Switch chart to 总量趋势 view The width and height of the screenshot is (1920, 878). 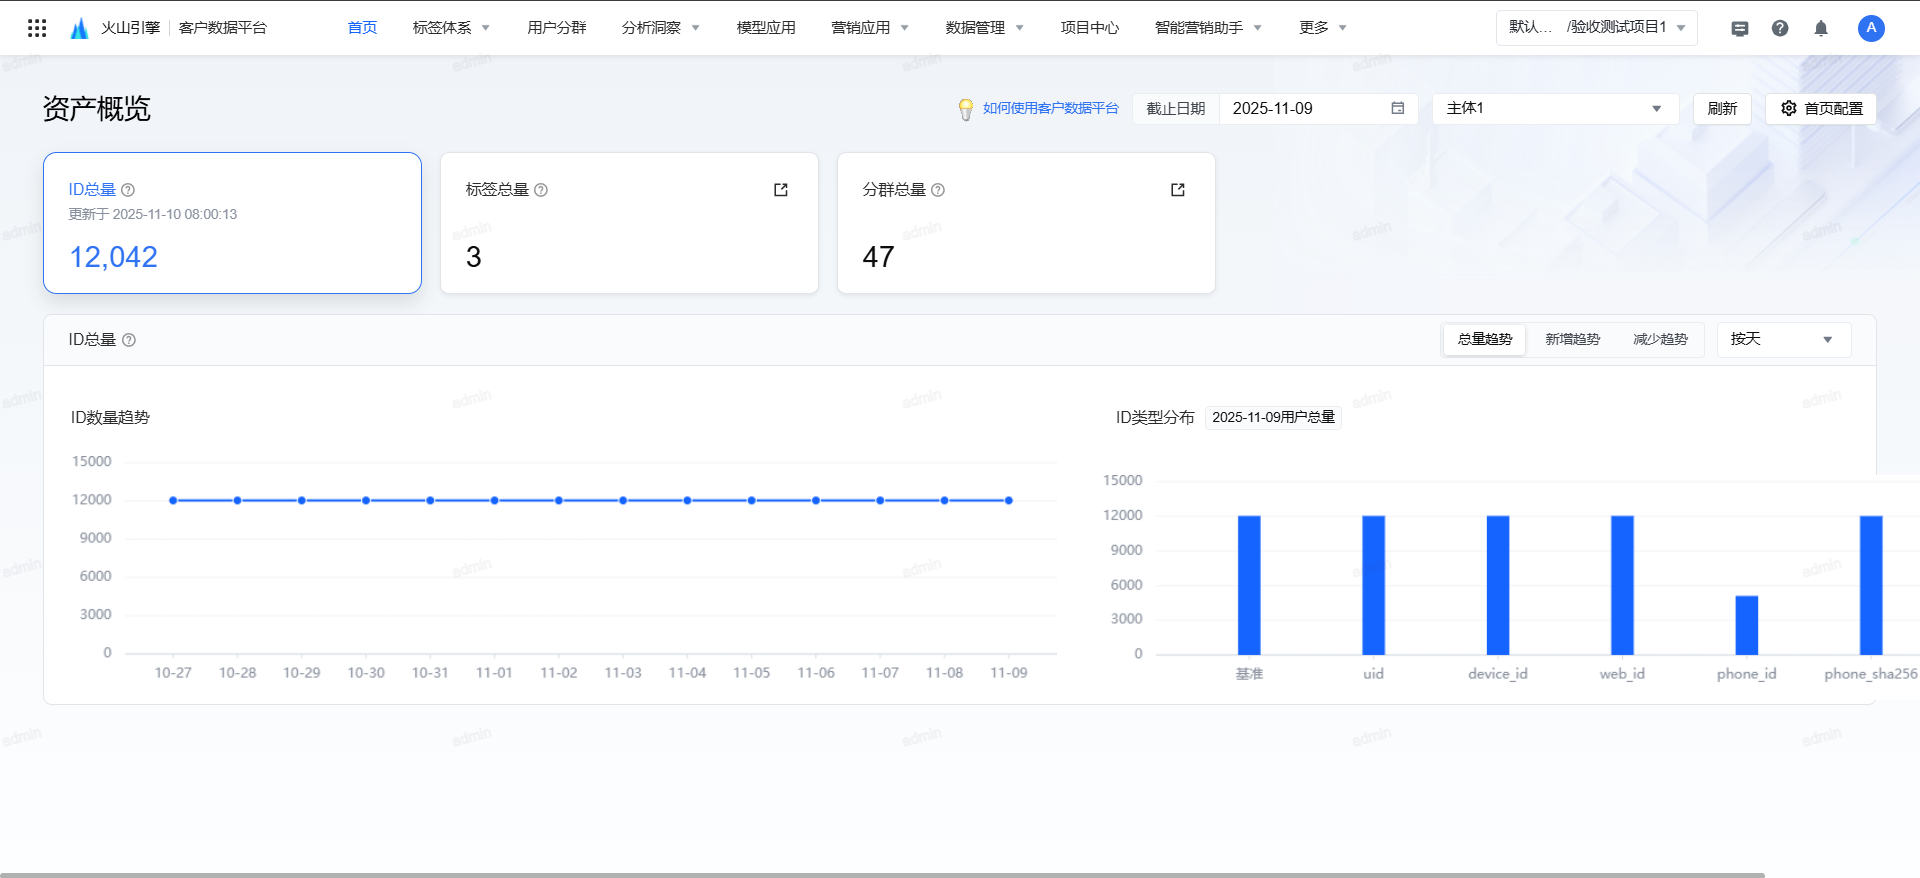1485,339
